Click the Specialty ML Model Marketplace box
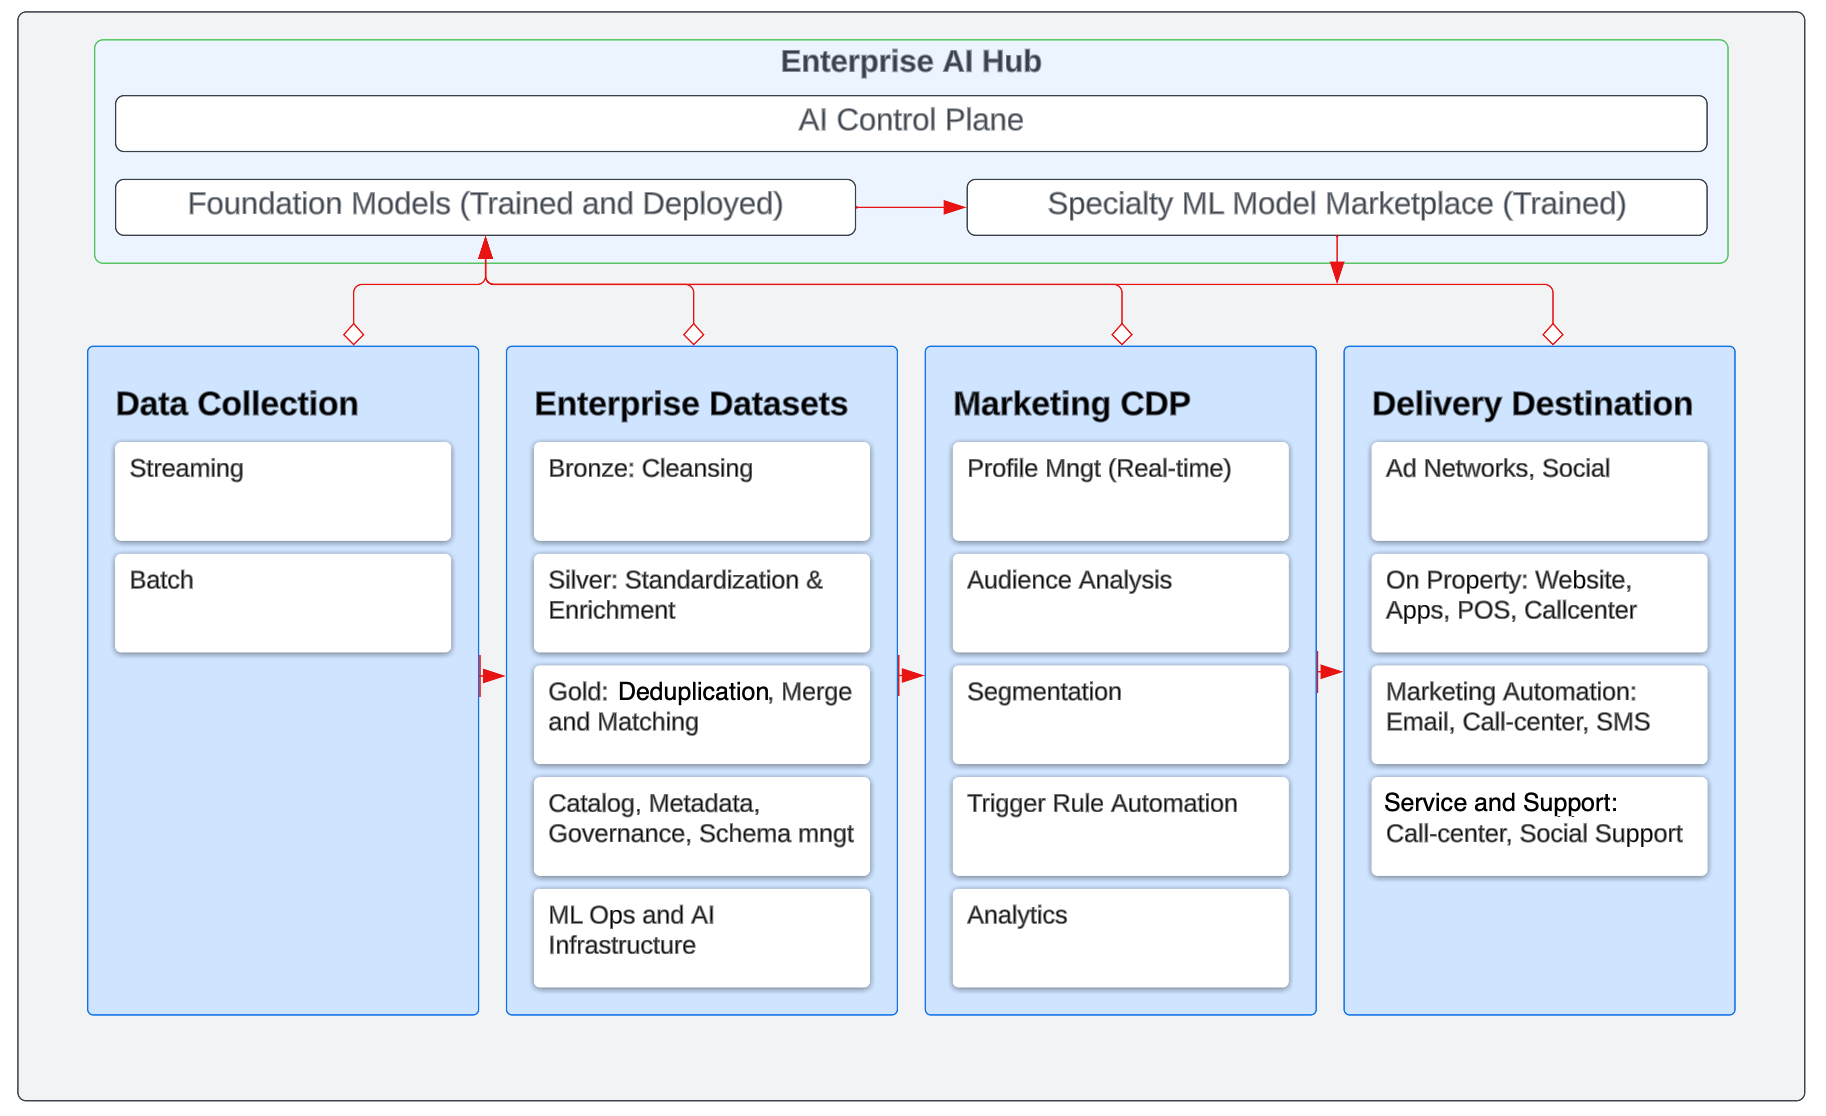Image resolution: width=1826 pixels, height=1116 pixels. [x=1337, y=207]
